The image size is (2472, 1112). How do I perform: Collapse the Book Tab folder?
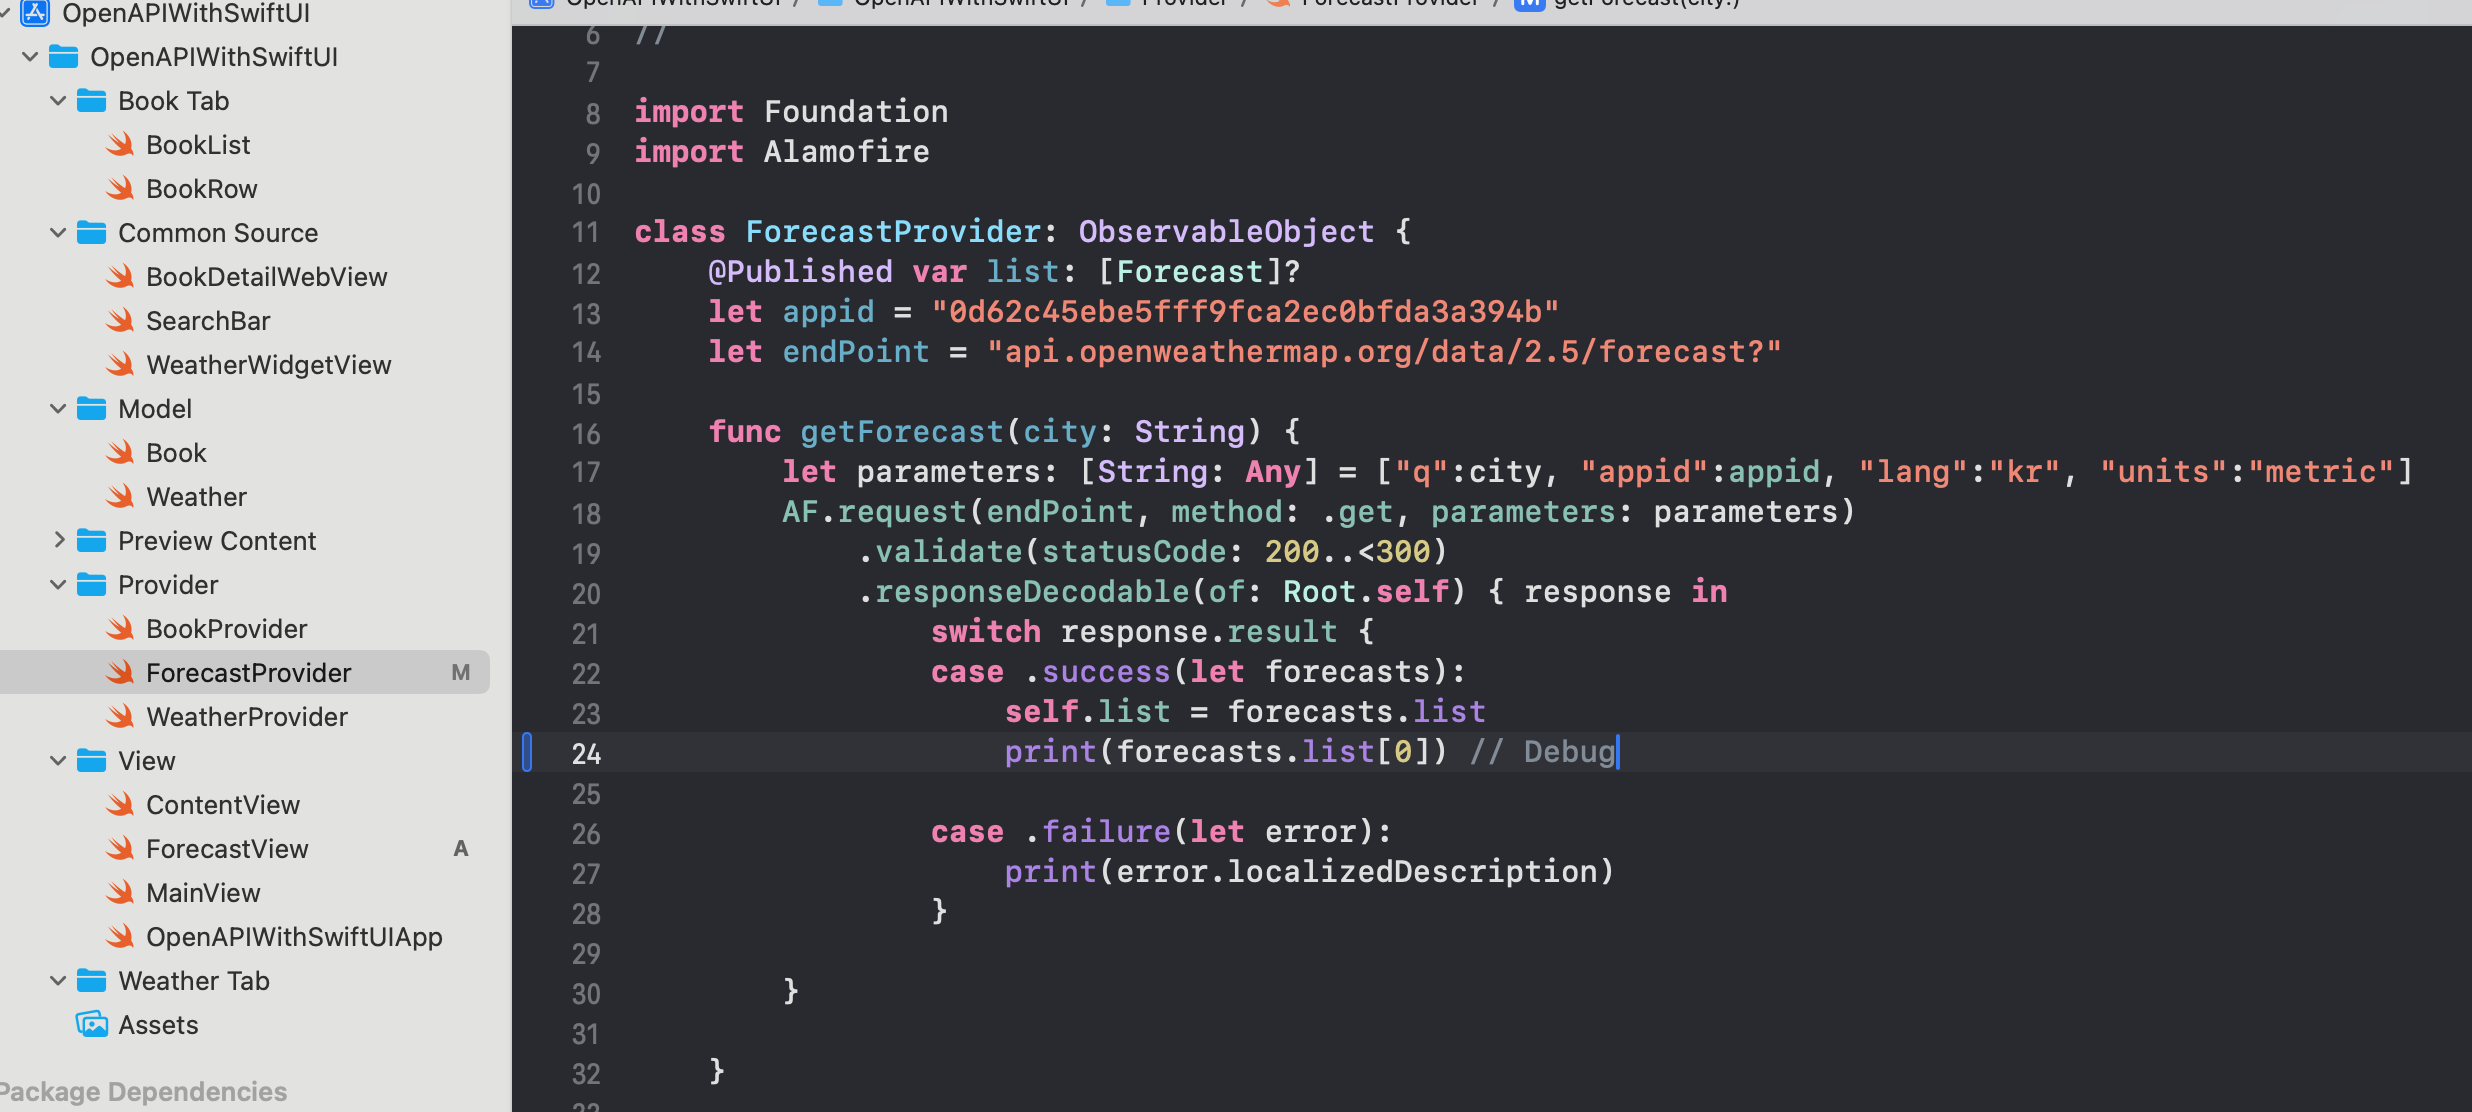tap(58, 101)
